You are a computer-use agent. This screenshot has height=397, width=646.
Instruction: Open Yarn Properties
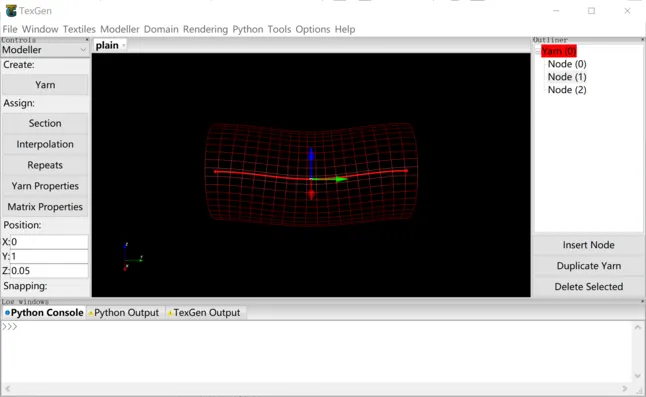45,186
